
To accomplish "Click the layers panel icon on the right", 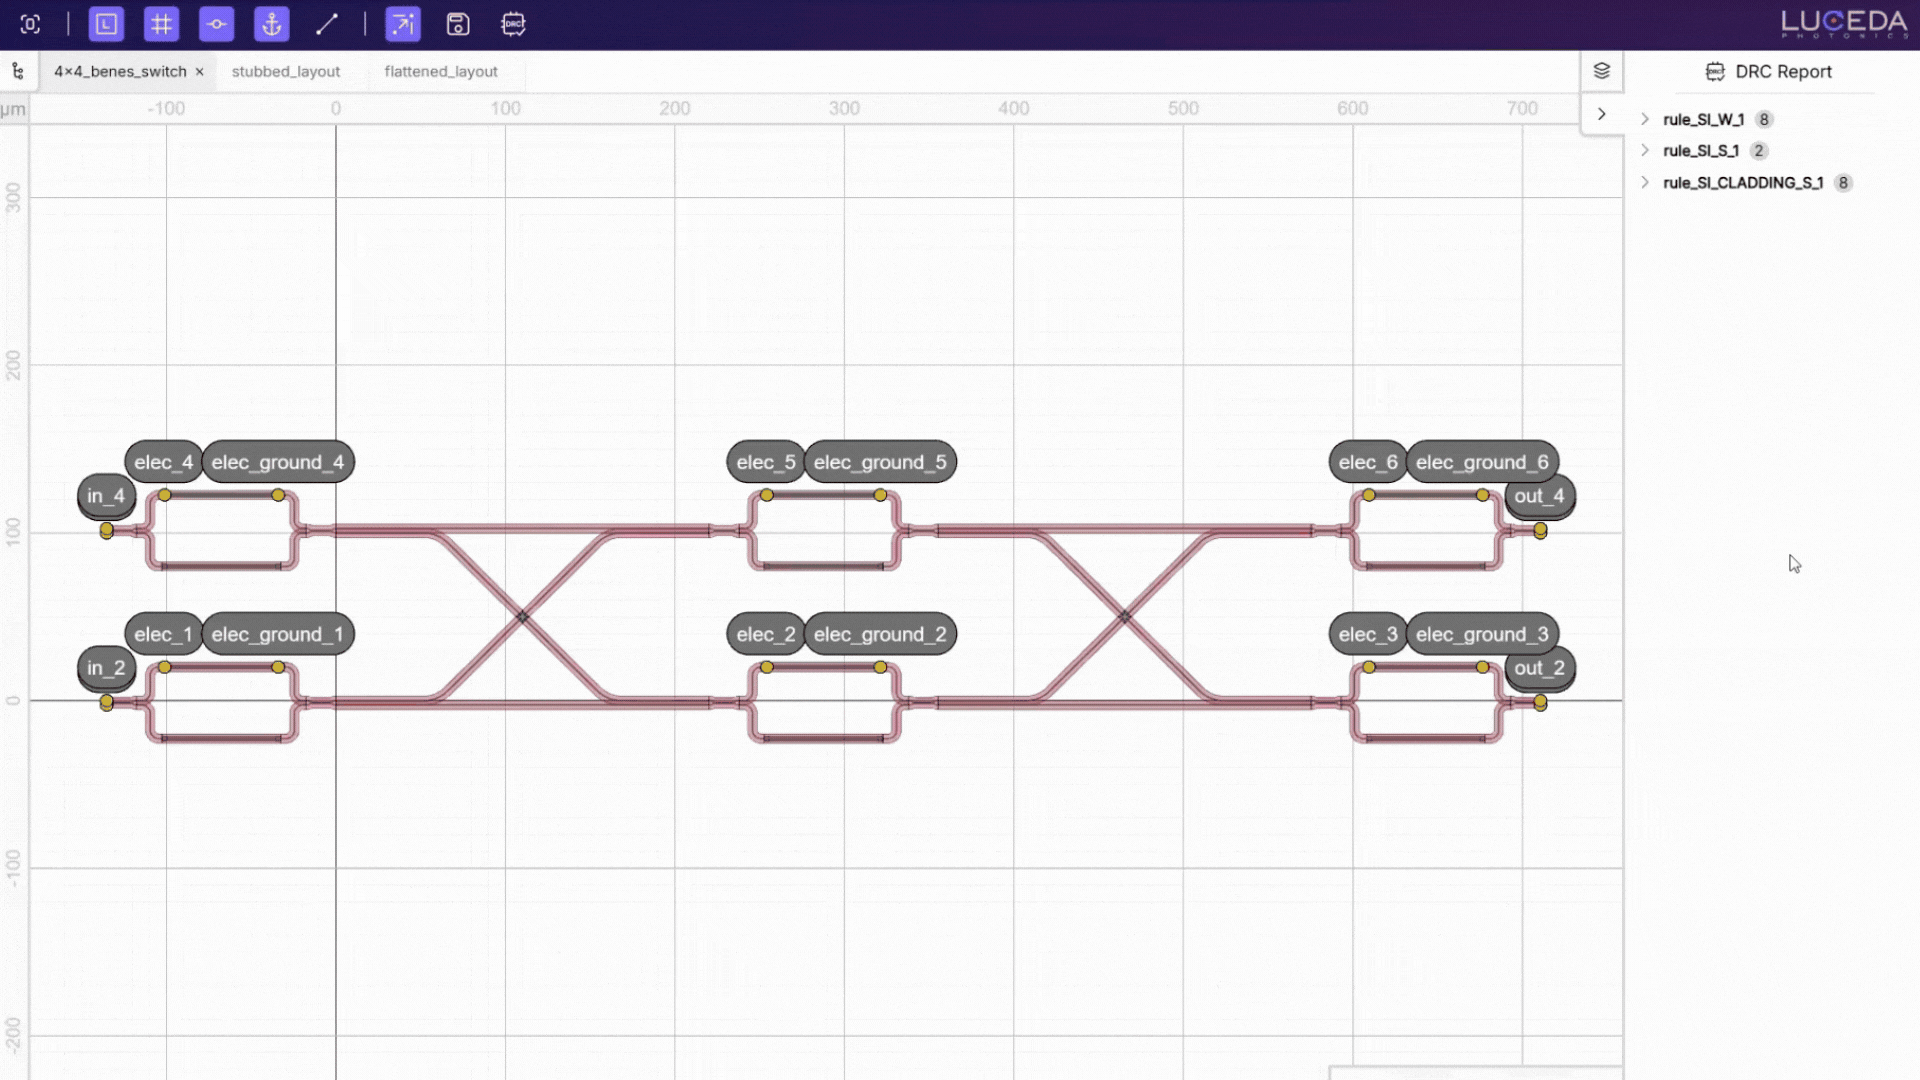I will tap(1602, 70).
